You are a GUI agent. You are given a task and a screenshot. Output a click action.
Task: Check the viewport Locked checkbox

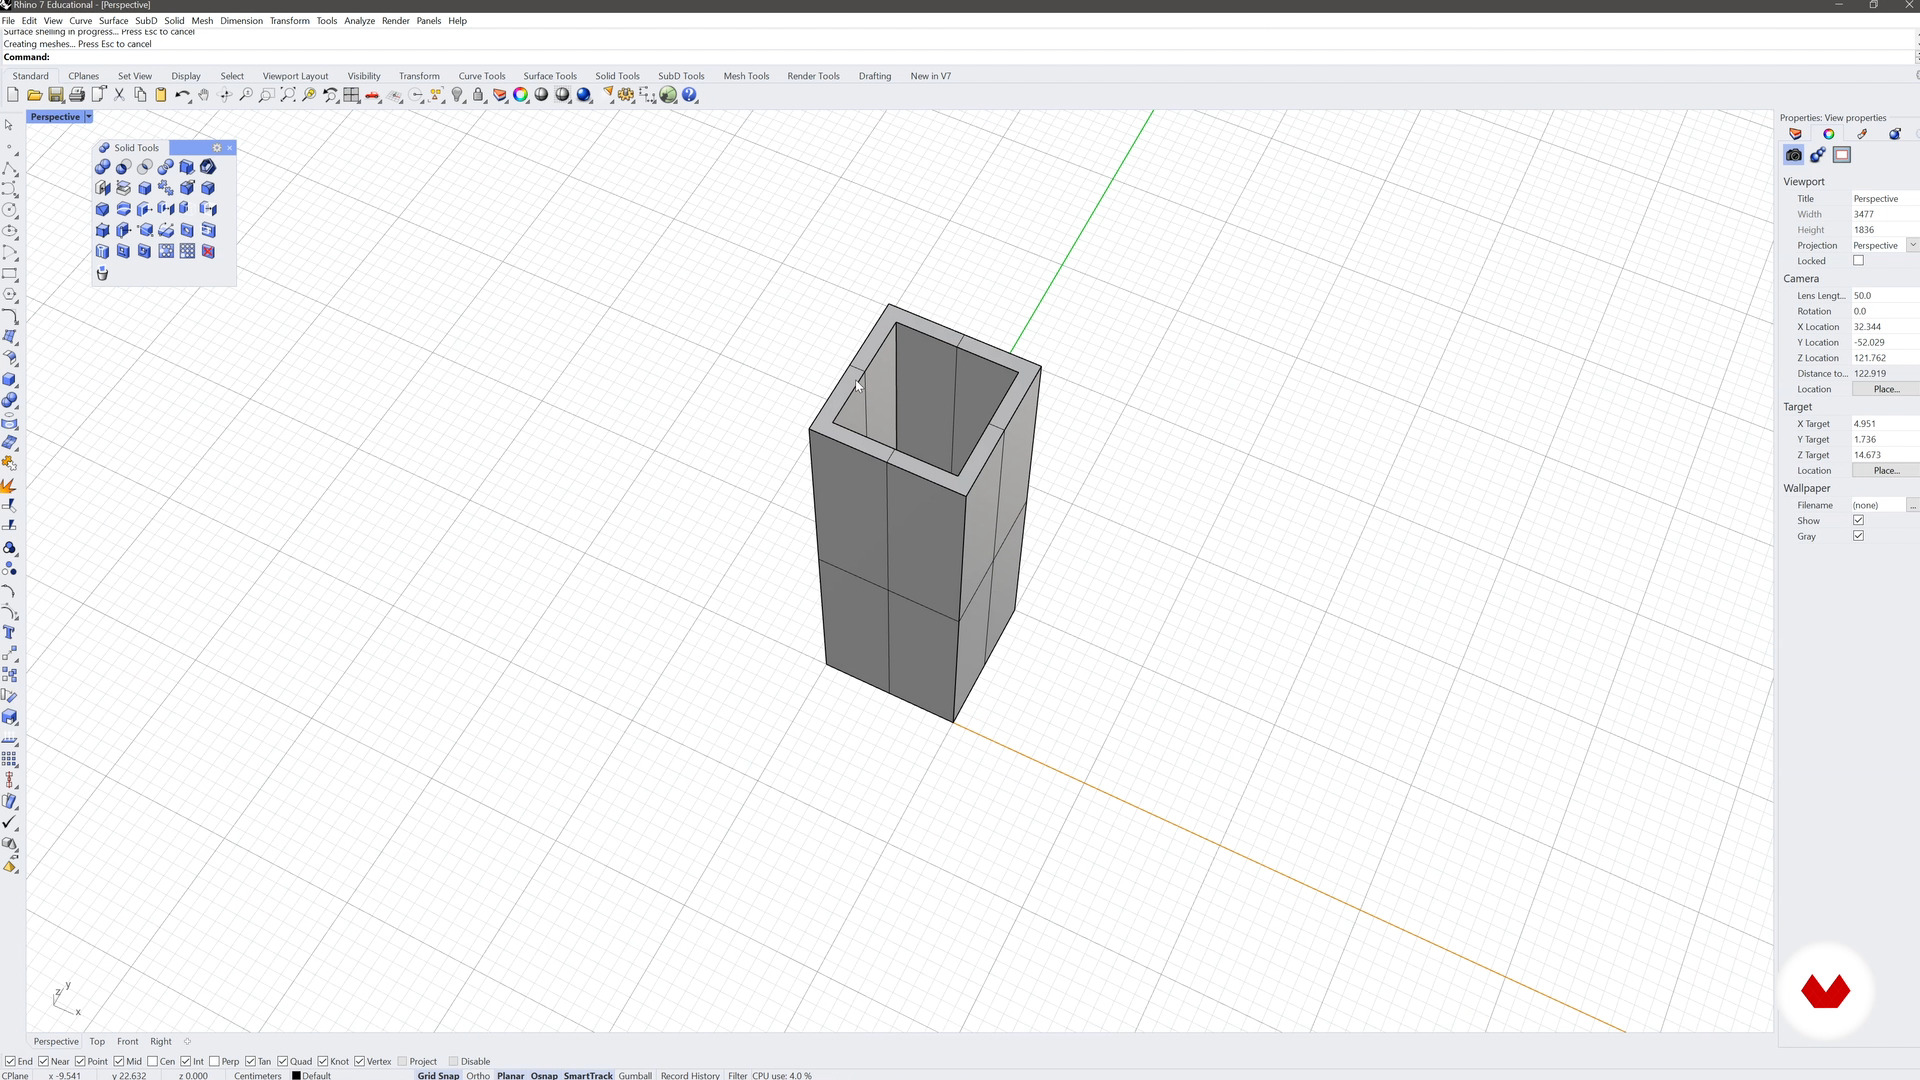pos(1858,260)
